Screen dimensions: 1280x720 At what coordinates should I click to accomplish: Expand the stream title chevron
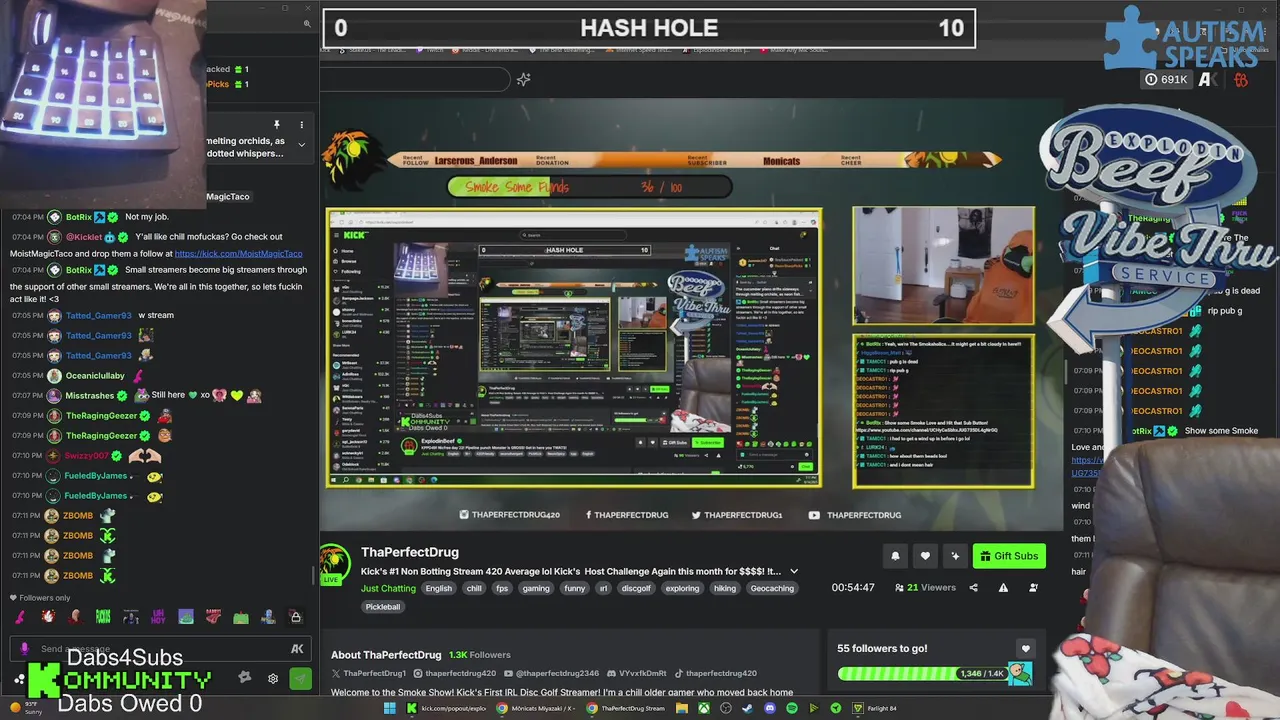(794, 571)
